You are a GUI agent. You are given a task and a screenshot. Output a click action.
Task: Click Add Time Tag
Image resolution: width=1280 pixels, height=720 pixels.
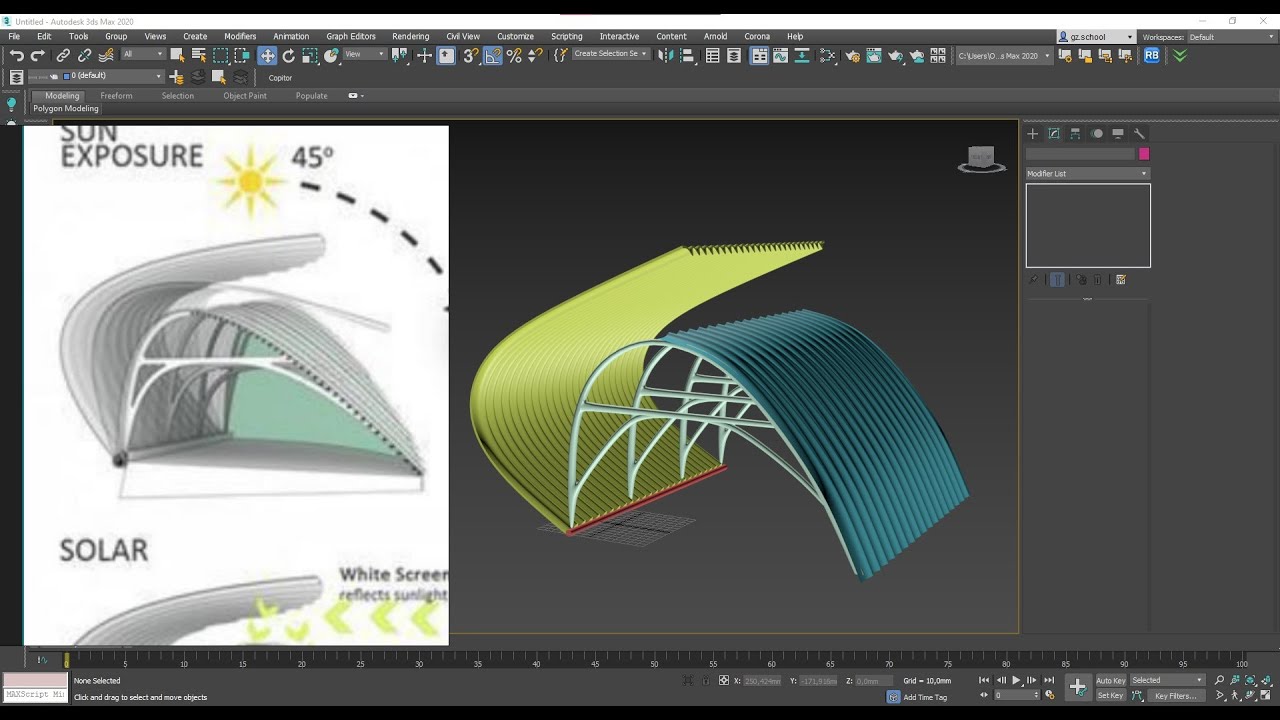[x=925, y=697]
